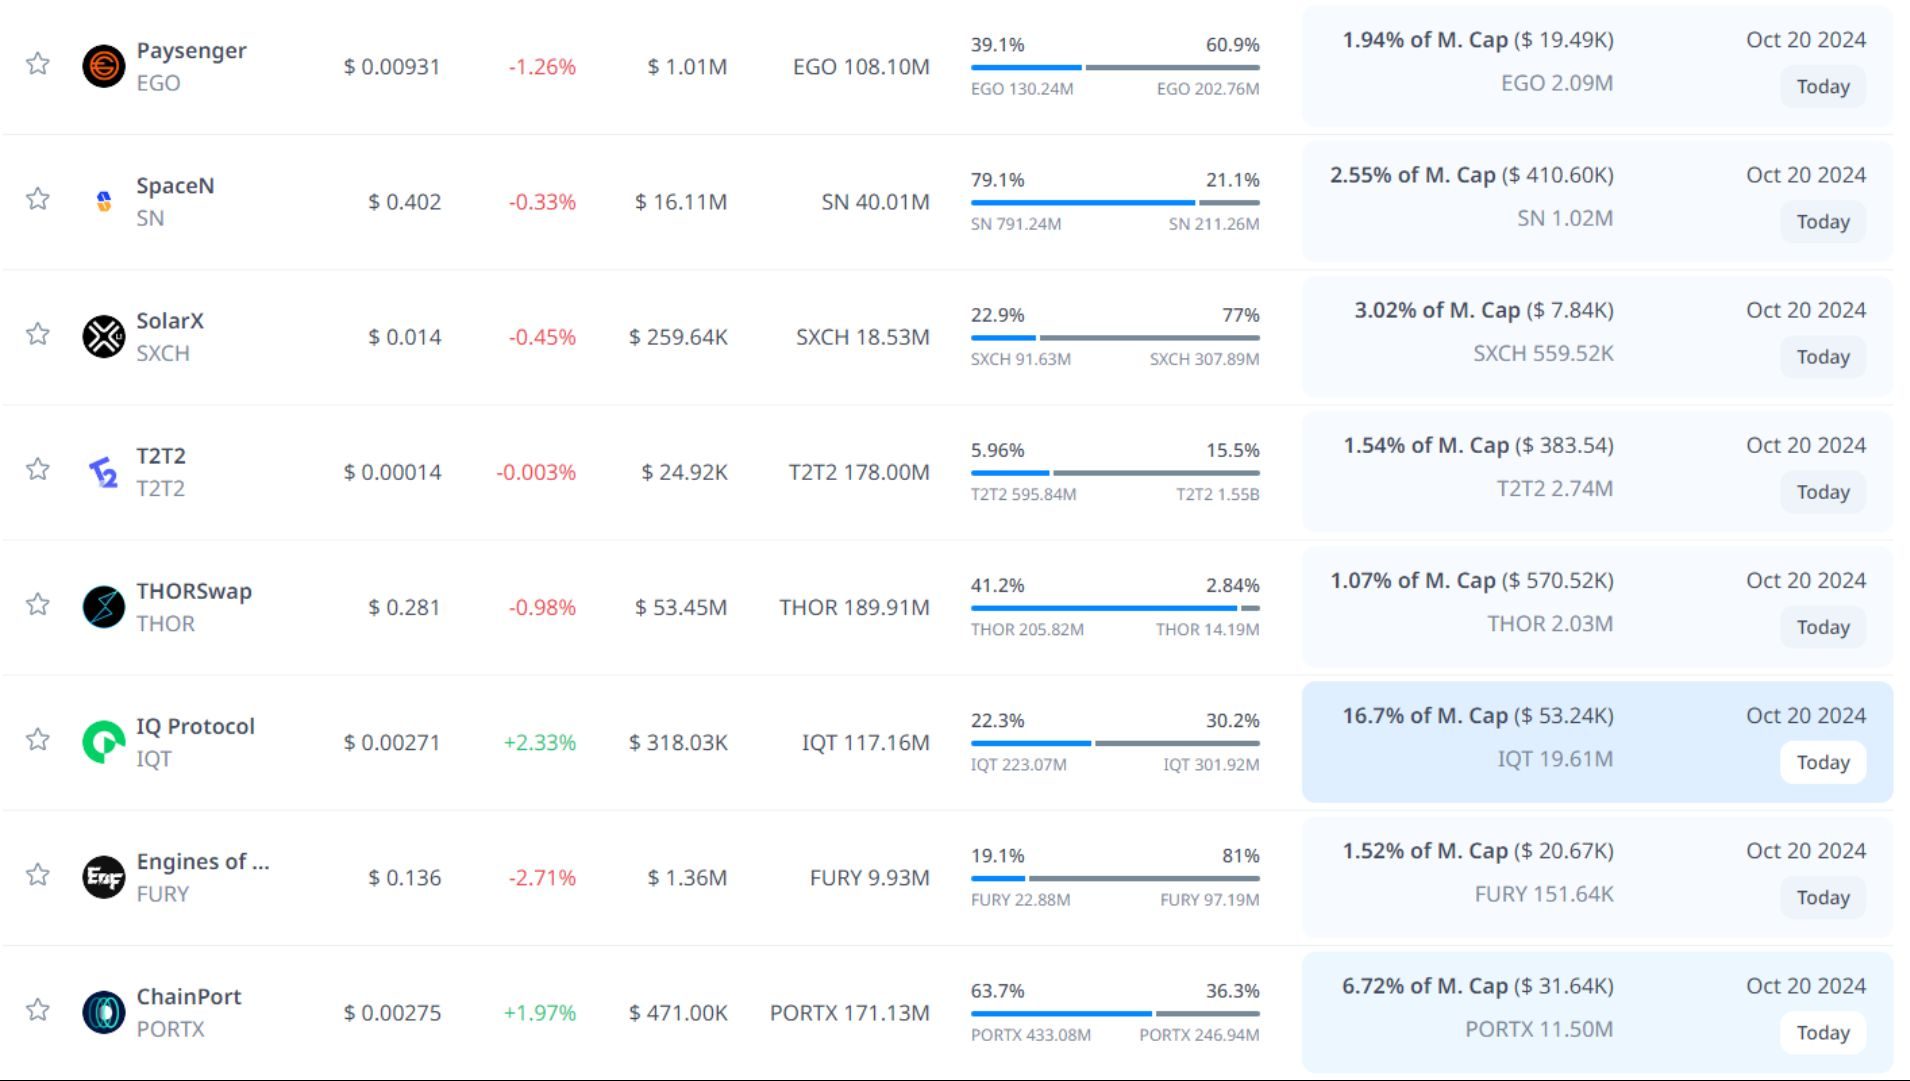
Task: Click the Engines of Fury logo
Action: pos(103,877)
